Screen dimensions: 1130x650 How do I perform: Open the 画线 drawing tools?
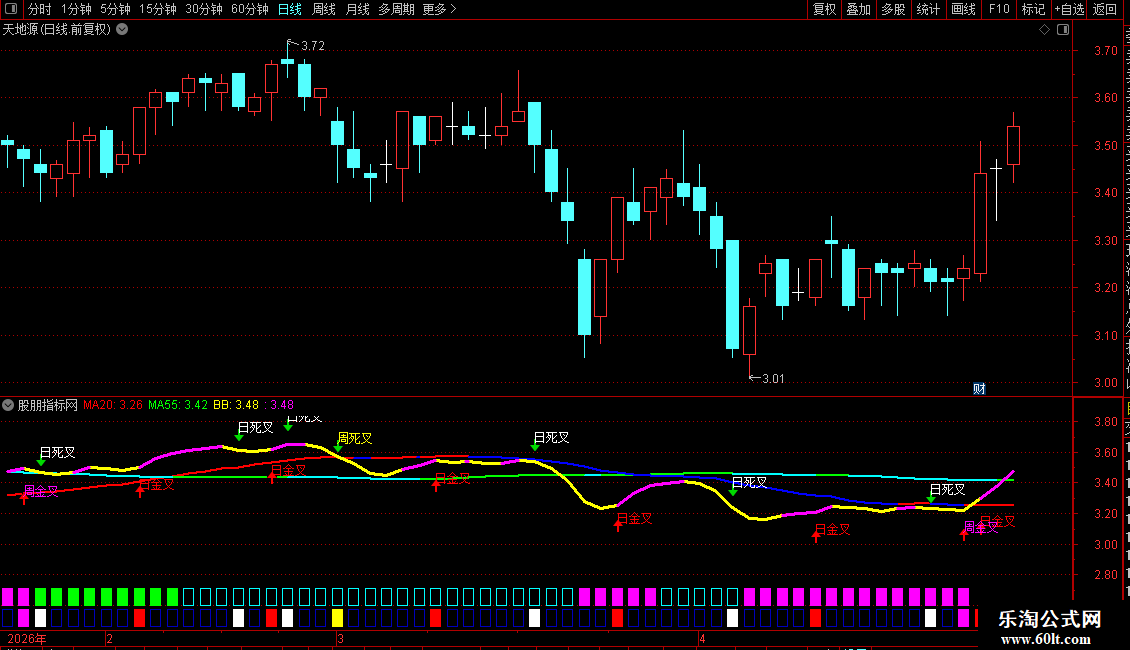click(964, 9)
